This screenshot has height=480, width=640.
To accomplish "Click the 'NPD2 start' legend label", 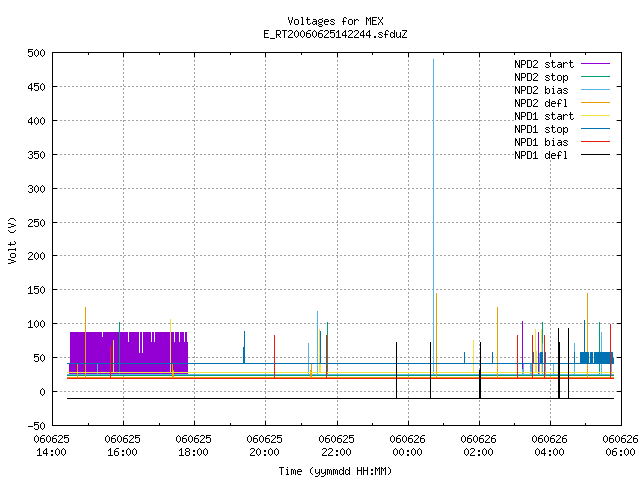I will (544, 64).
